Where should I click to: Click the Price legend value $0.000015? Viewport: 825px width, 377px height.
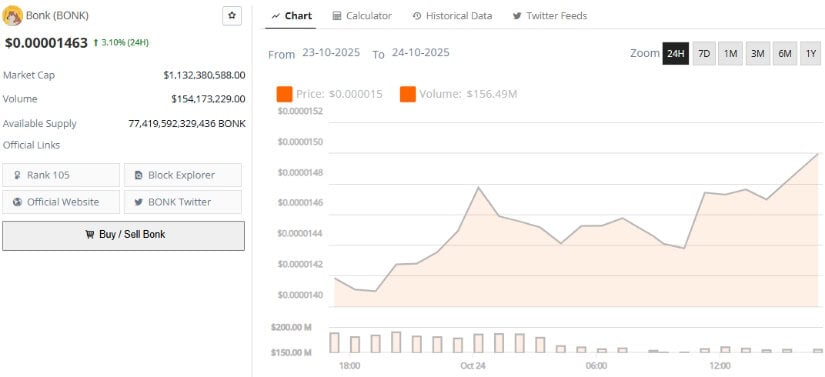[x=356, y=94]
